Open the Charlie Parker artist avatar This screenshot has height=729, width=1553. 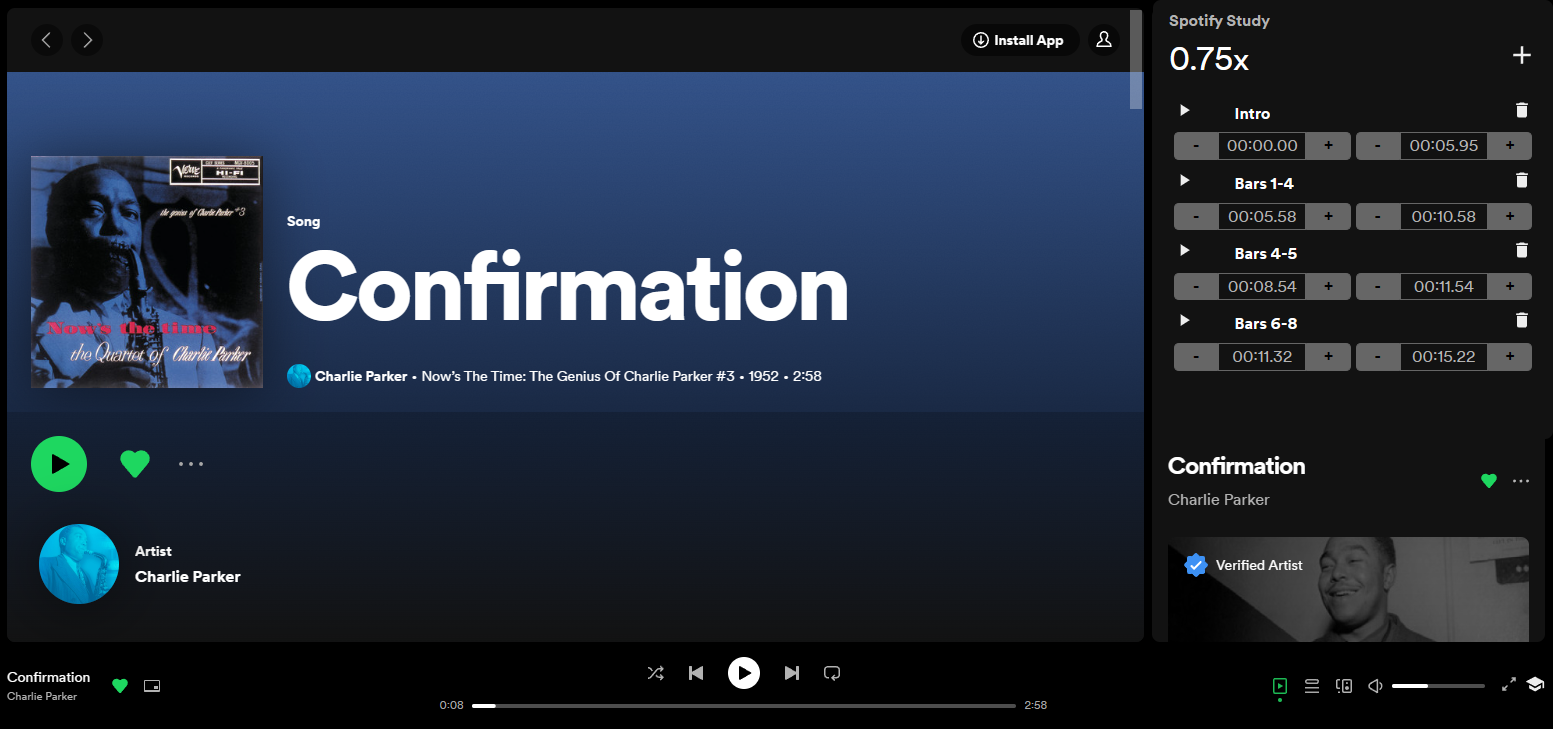pyautogui.click(x=79, y=564)
